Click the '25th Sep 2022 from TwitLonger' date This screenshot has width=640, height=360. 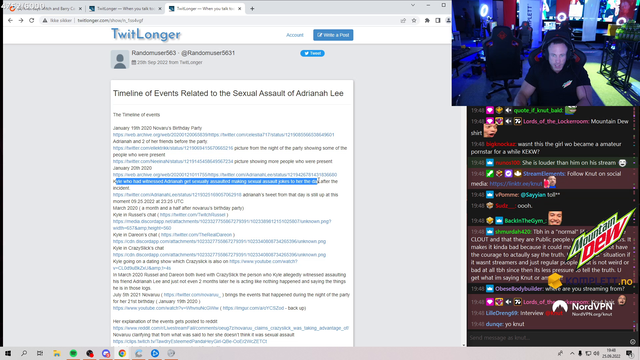167,62
